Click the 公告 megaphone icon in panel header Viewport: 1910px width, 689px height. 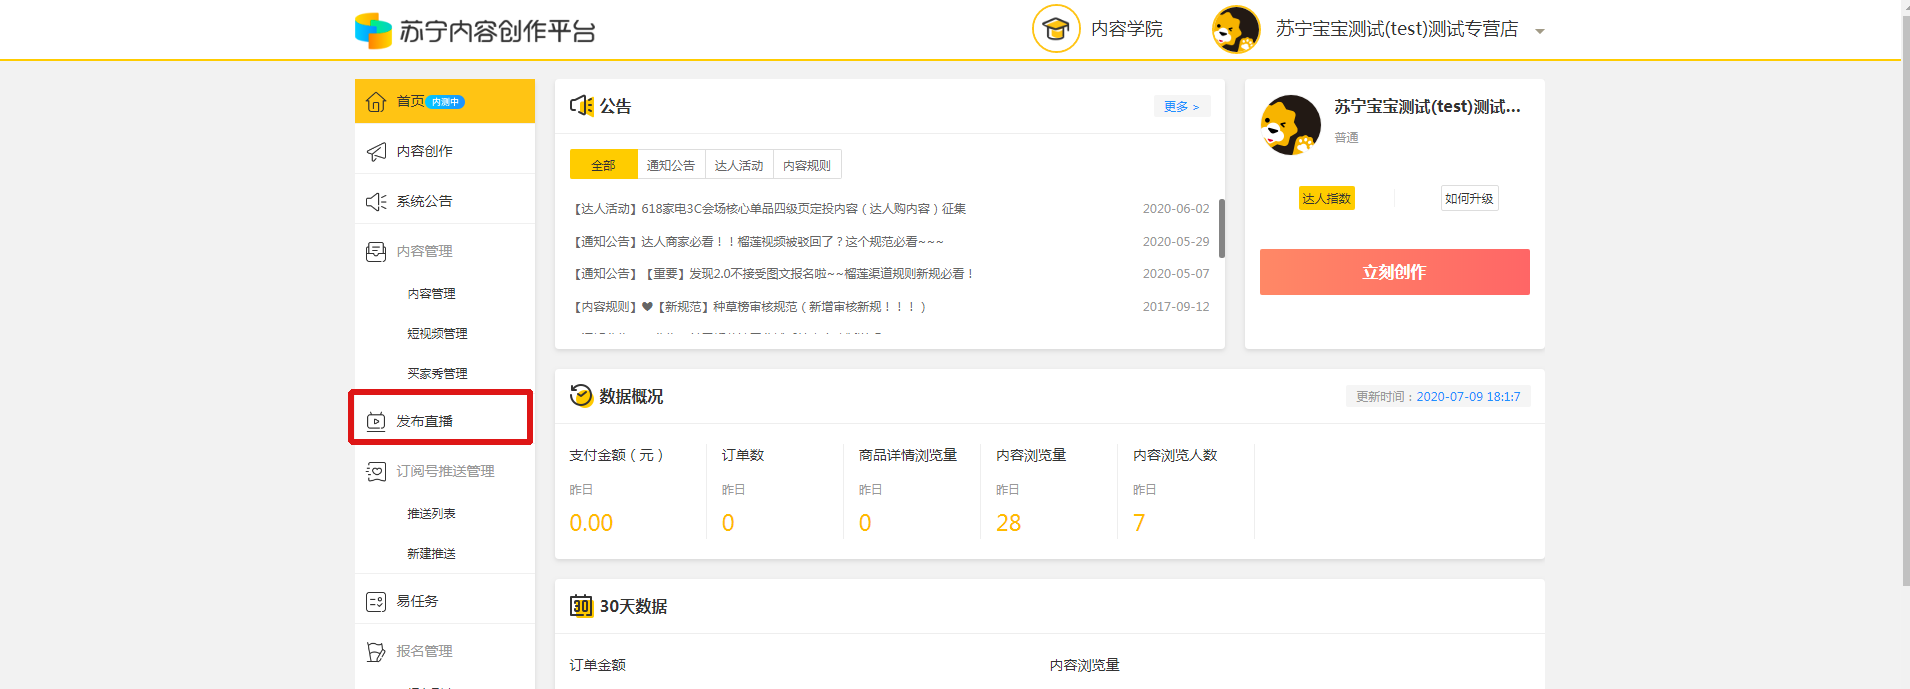pyautogui.click(x=581, y=106)
